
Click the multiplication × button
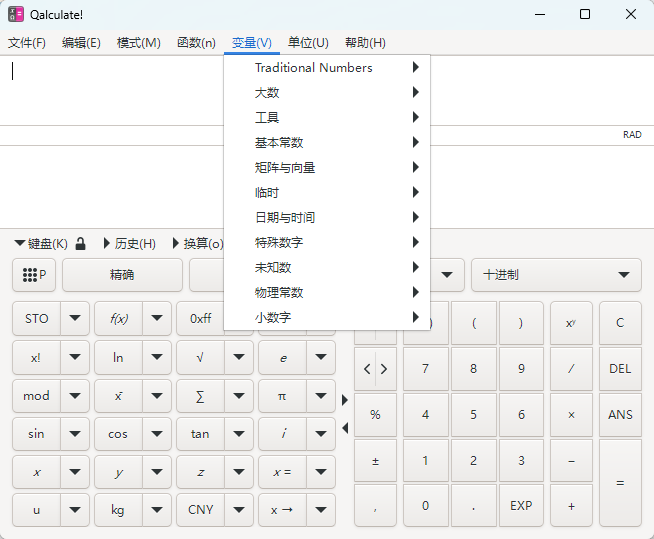tap(571, 415)
